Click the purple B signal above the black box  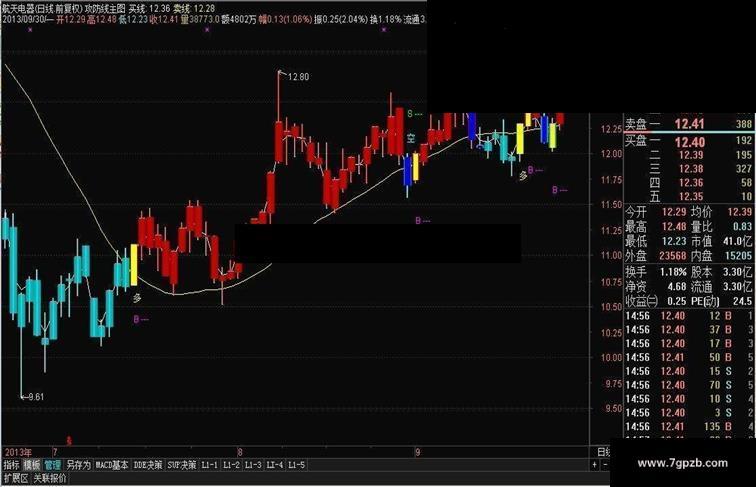(x=422, y=220)
